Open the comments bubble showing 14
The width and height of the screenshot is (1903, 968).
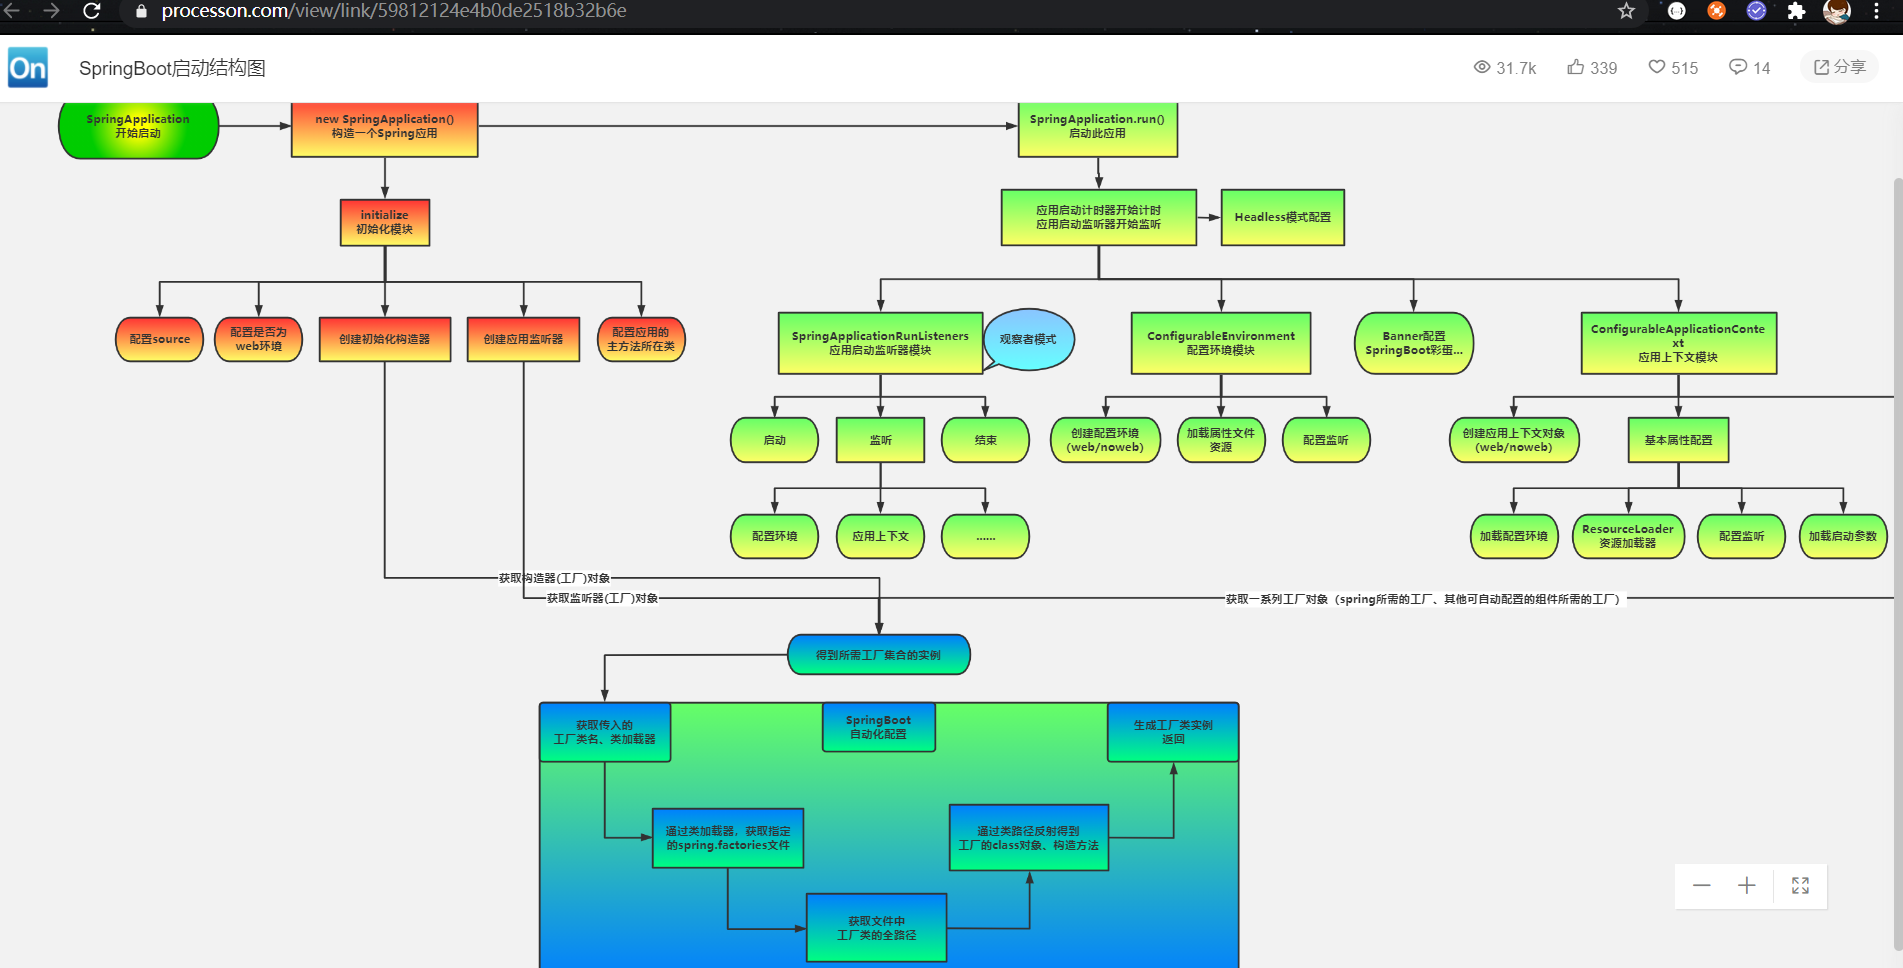pyautogui.click(x=1749, y=67)
